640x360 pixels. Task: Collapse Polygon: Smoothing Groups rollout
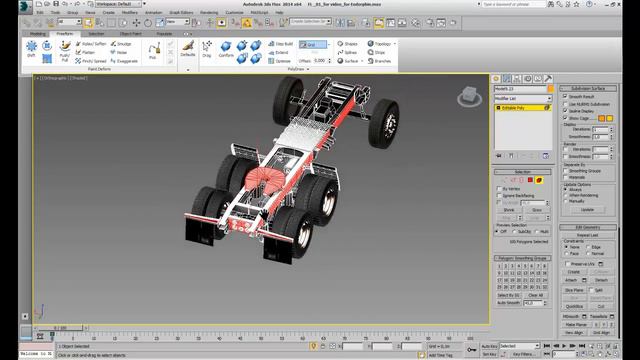click(523, 258)
